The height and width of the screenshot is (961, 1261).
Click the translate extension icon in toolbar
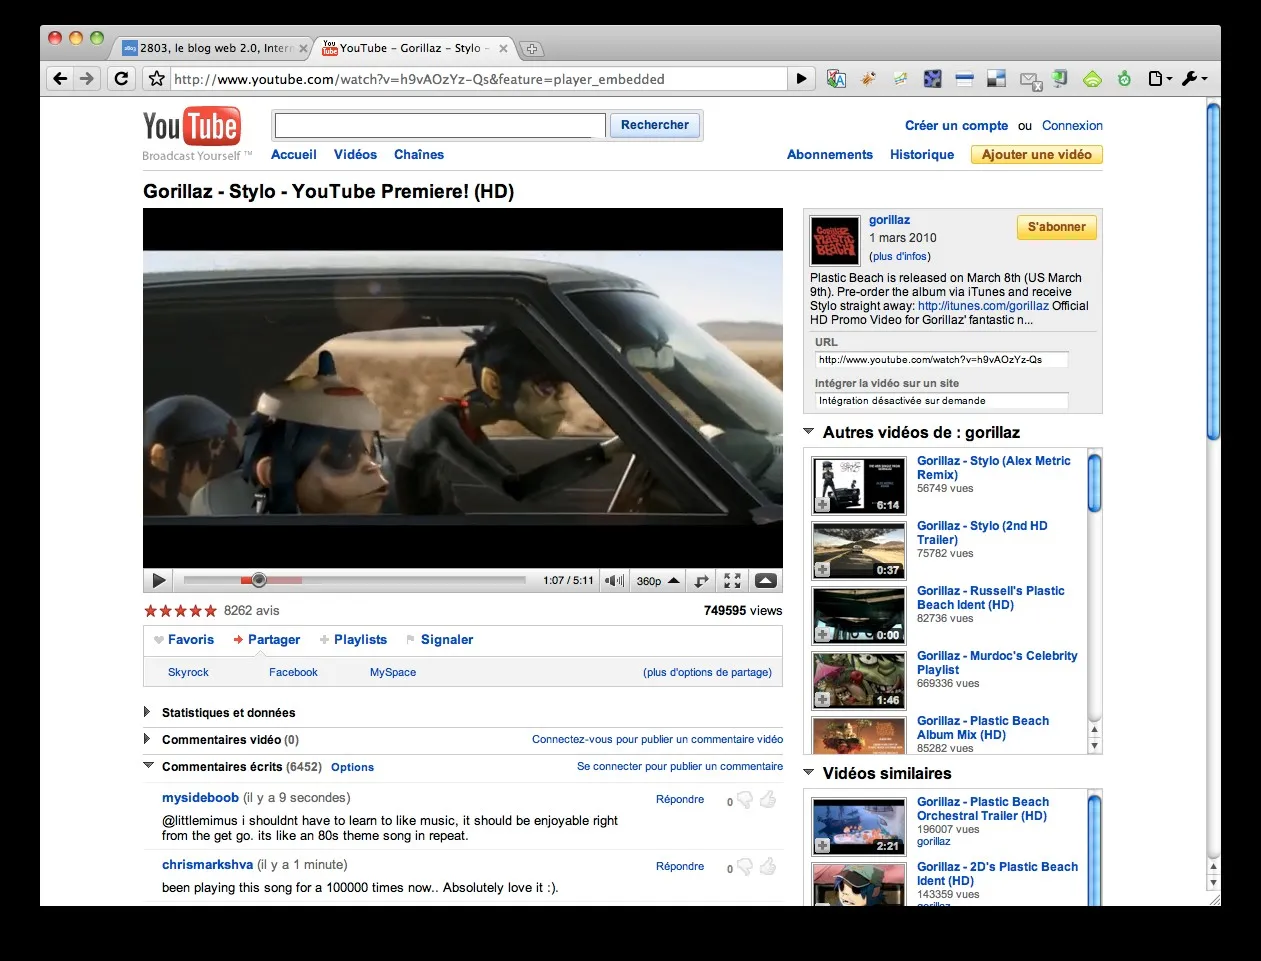836,79
